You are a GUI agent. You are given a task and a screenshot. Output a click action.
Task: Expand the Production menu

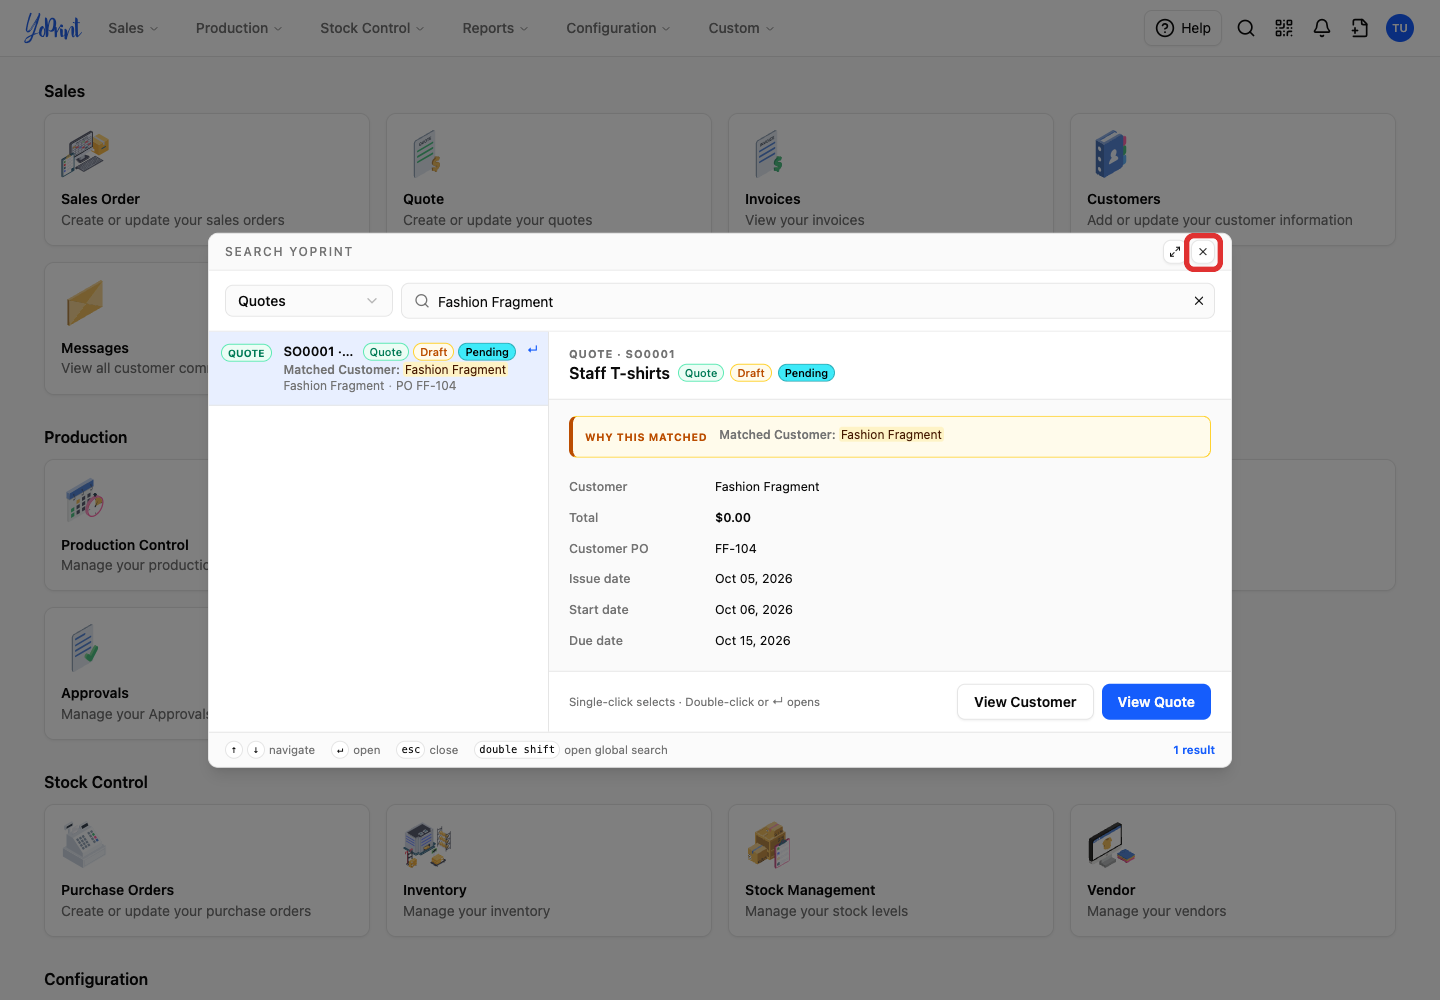pyautogui.click(x=239, y=28)
